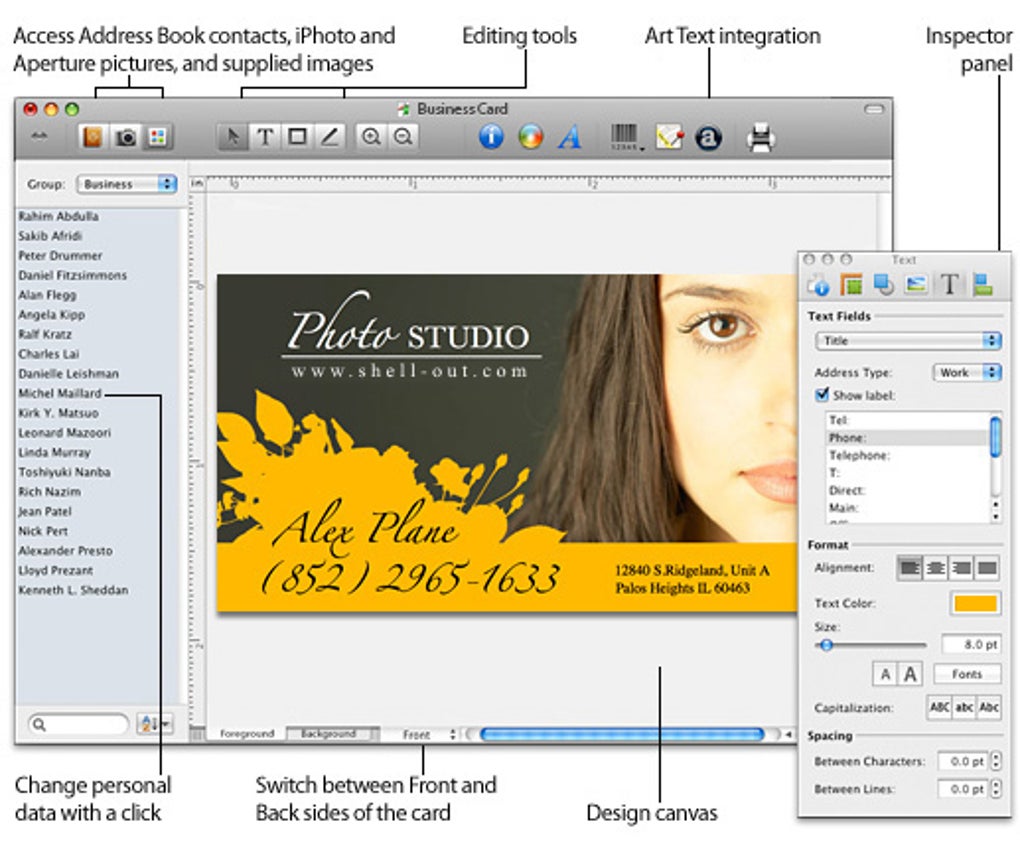Select the Main: label option
Screen dimensions: 1020x856
(x=907, y=507)
